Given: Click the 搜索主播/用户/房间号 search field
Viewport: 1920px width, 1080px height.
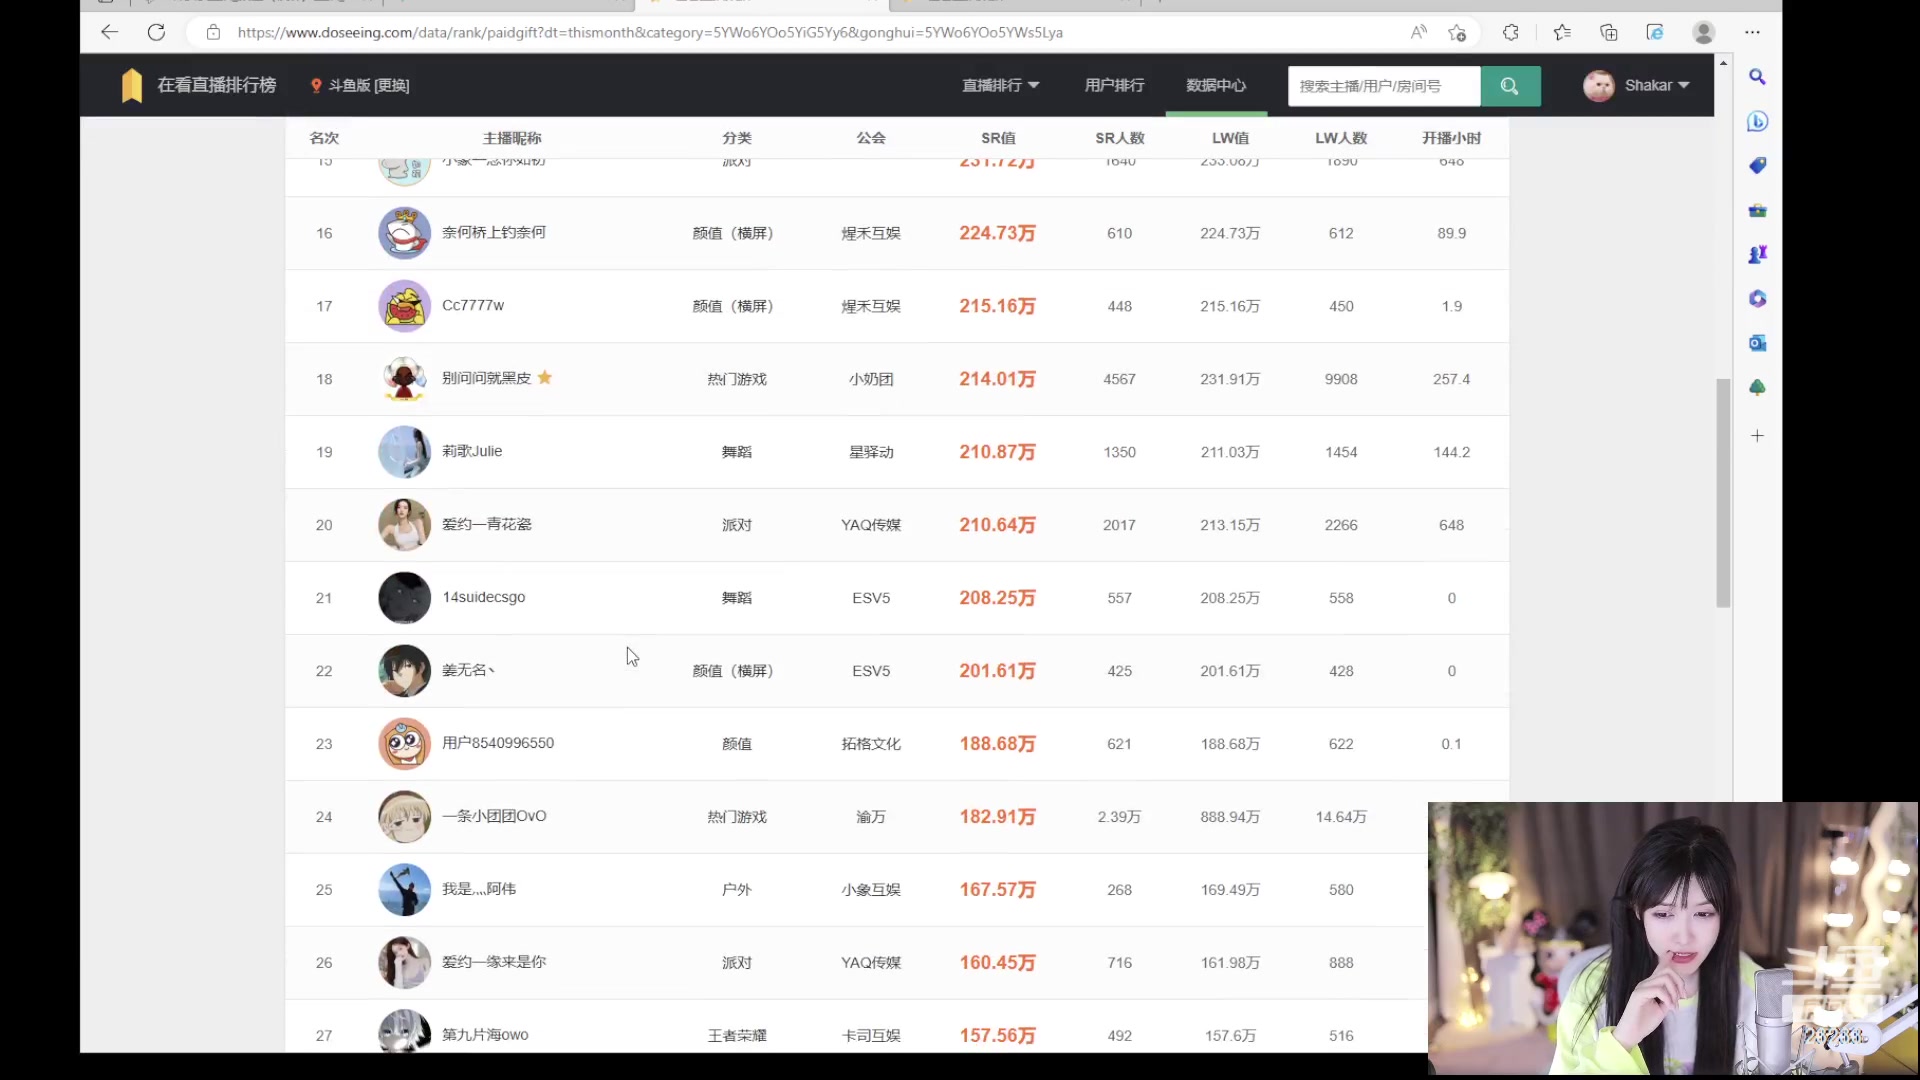Looking at the screenshot, I should (x=1383, y=86).
